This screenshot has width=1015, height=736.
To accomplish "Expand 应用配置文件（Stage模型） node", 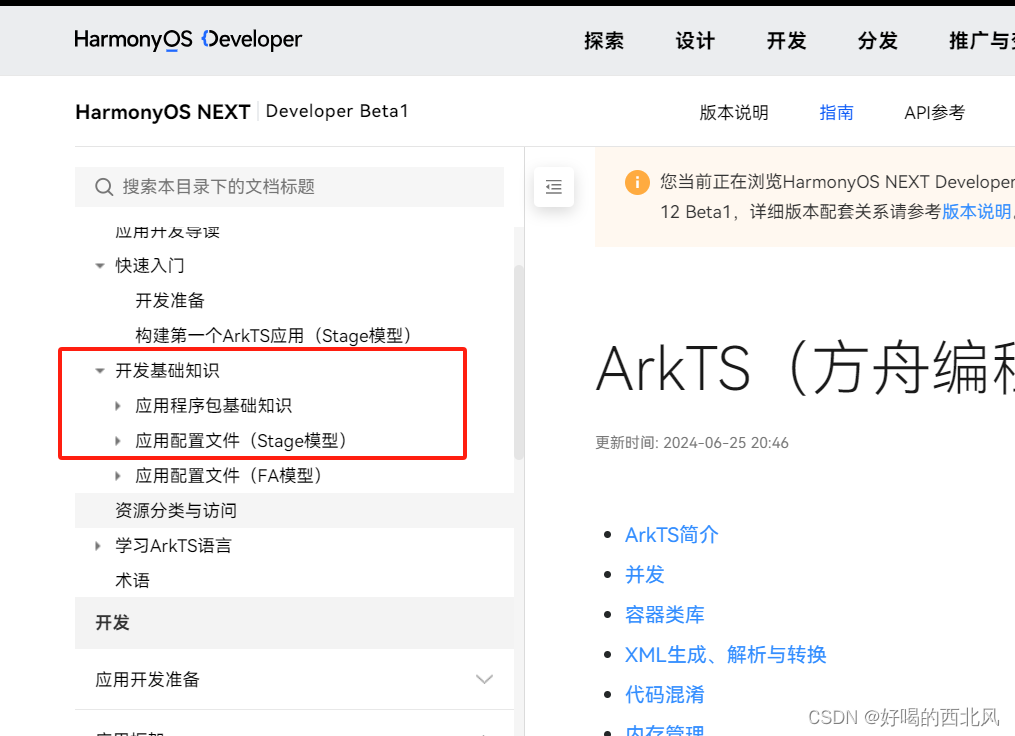I will 118,441.
